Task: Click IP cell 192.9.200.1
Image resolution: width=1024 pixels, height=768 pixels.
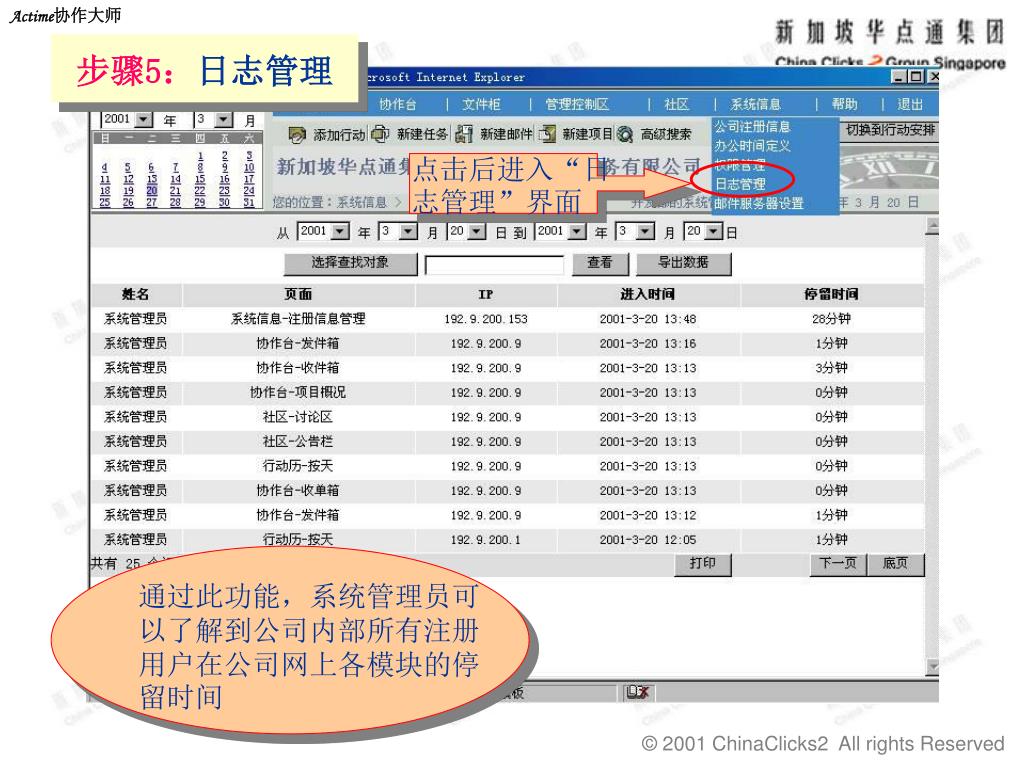Action: pos(485,539)
